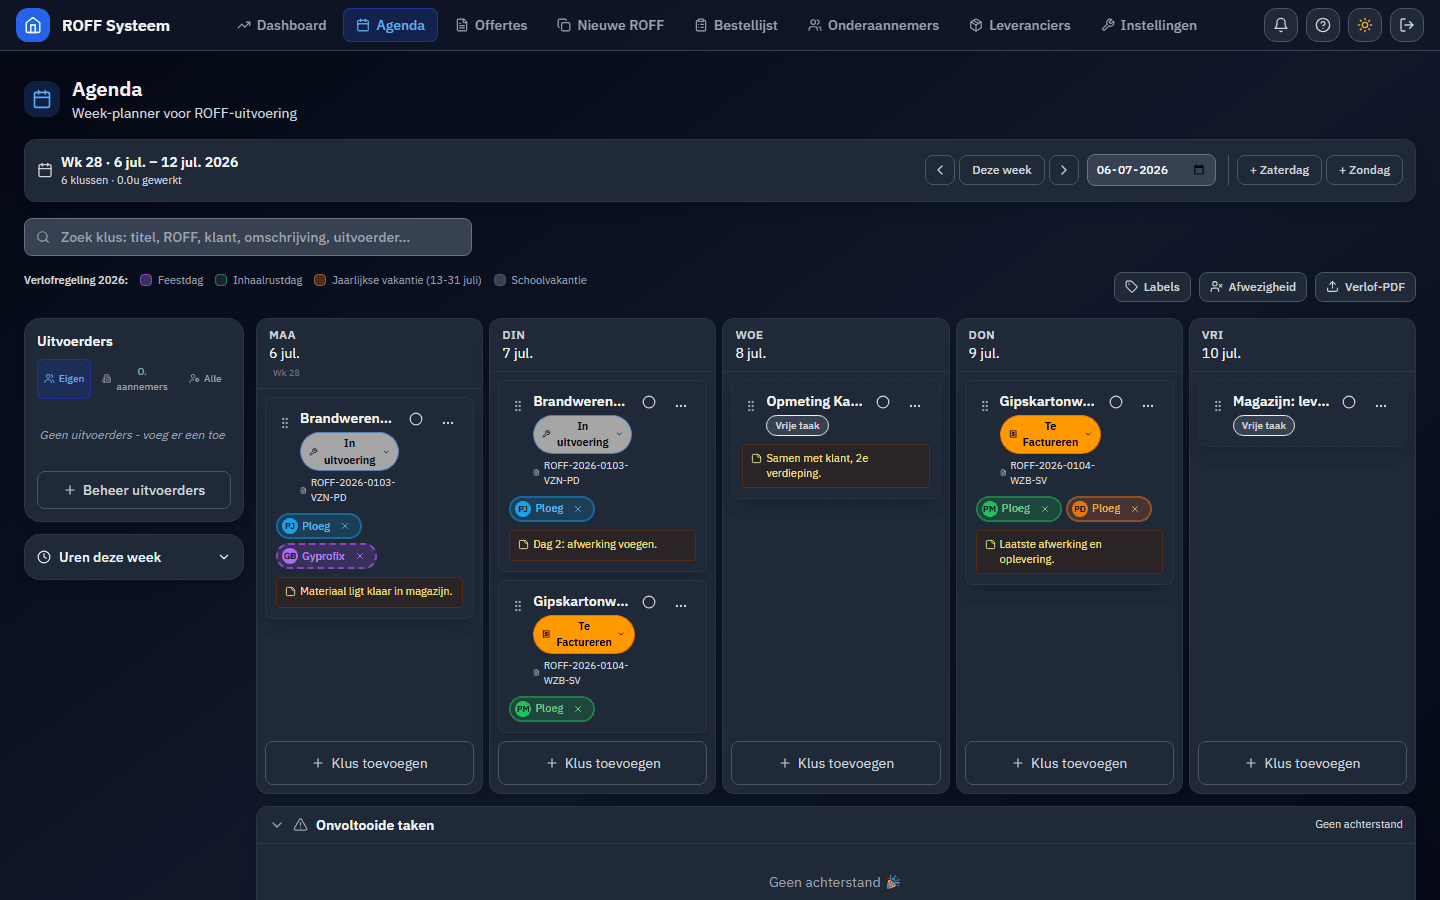Screen dimensions: 1440x900
Task: Click Beheer uitvoerders button
Action: [134, 490]
